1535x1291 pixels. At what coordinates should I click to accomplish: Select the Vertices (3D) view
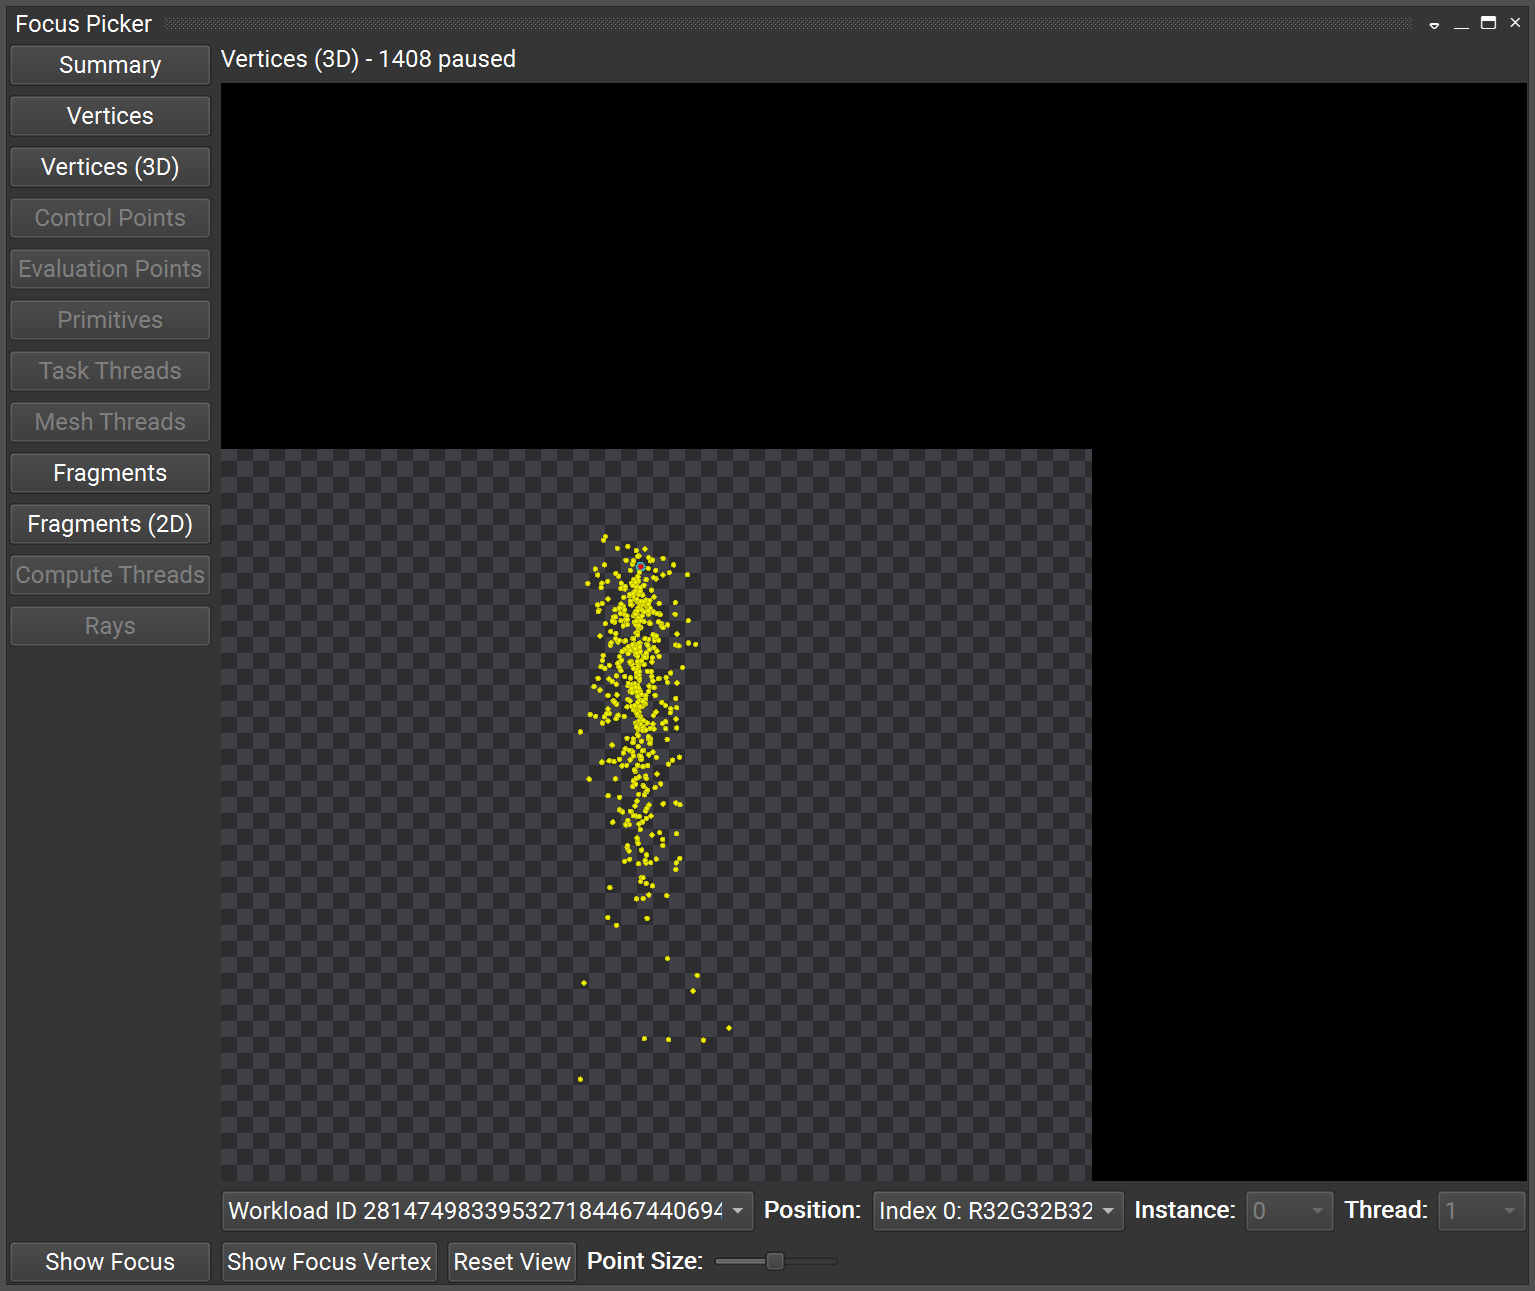point(109,166)
